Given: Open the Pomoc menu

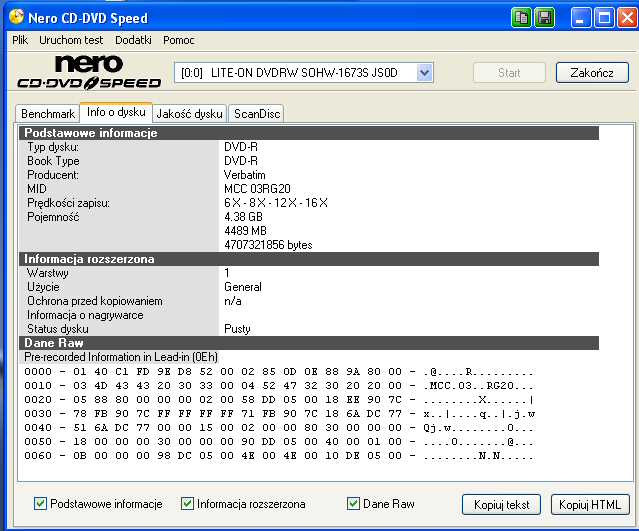Looking at the screenshot, I should (x=178, y=40).
